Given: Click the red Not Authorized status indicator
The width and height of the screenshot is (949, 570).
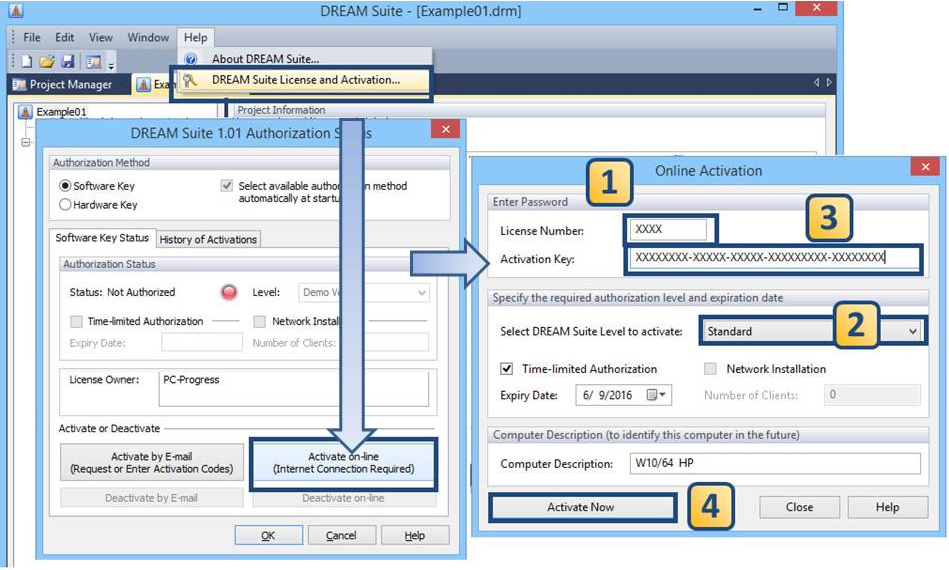Looking at the screenshot, I should [229, 292].
